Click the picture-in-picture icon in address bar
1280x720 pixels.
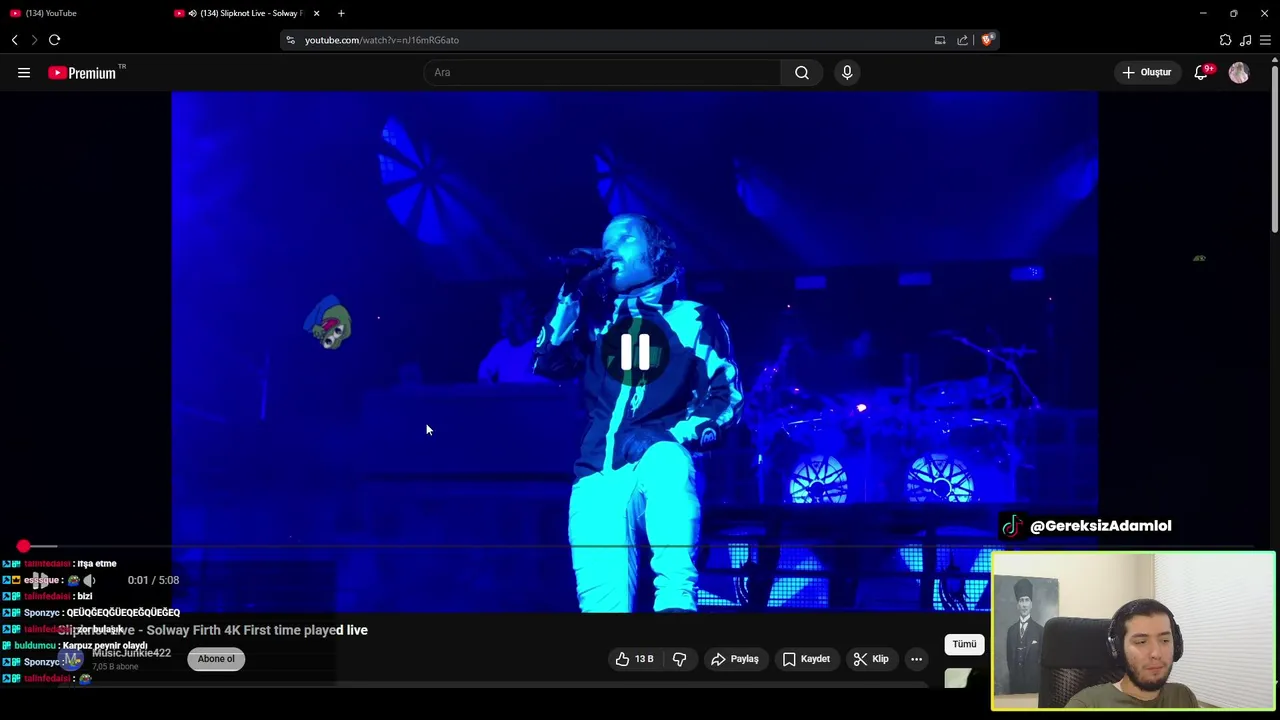pos(940,40)
